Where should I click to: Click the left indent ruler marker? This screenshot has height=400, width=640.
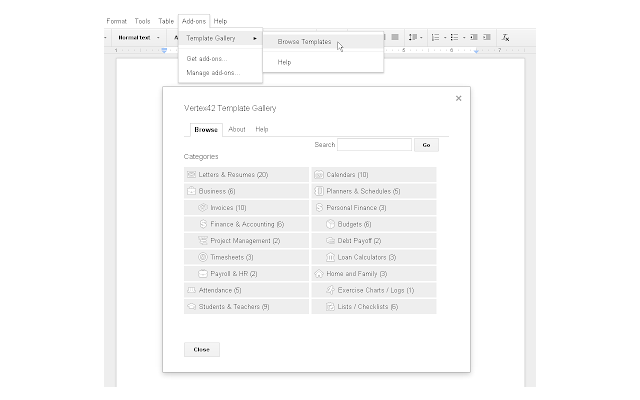coord(164,51)
